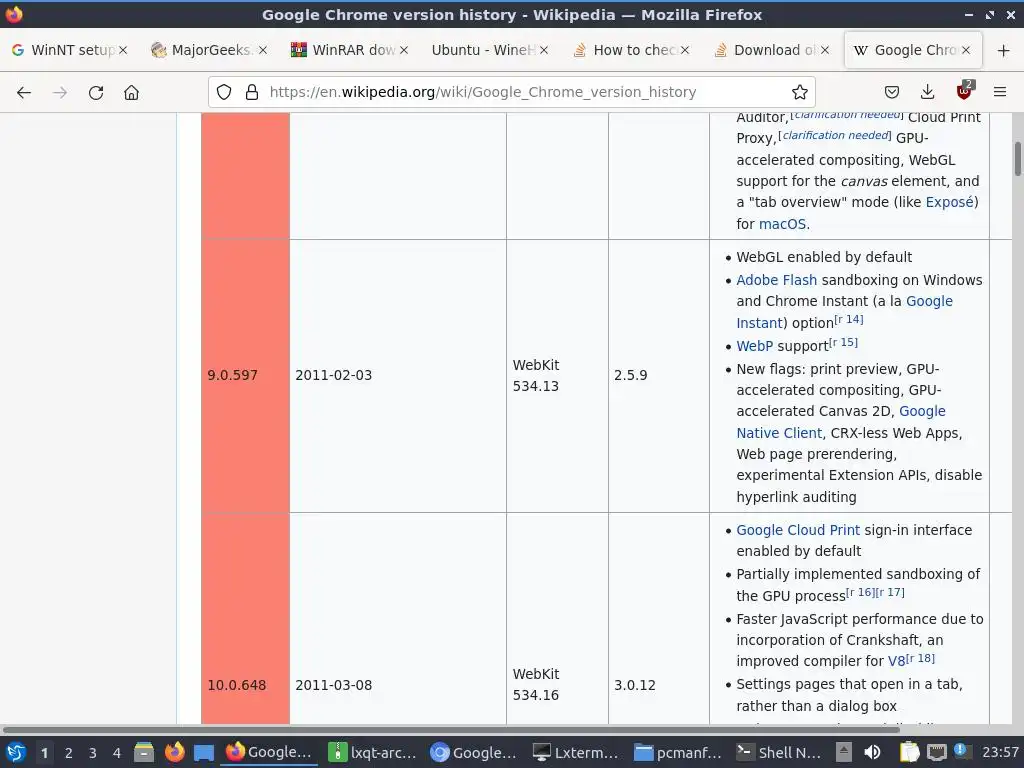Jump to reference r 14

(x=849, y=319)
